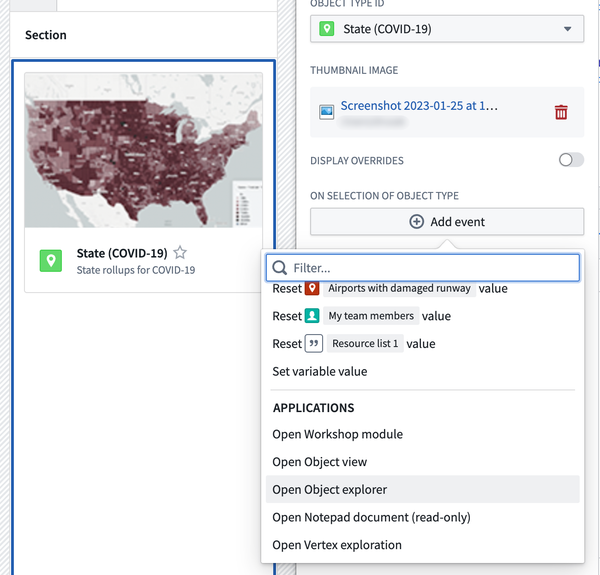The width and height of the screenshot is (600, 575).
Task: Click the magnifier icon in the Filter box
Action: click(x=280, y=268)
